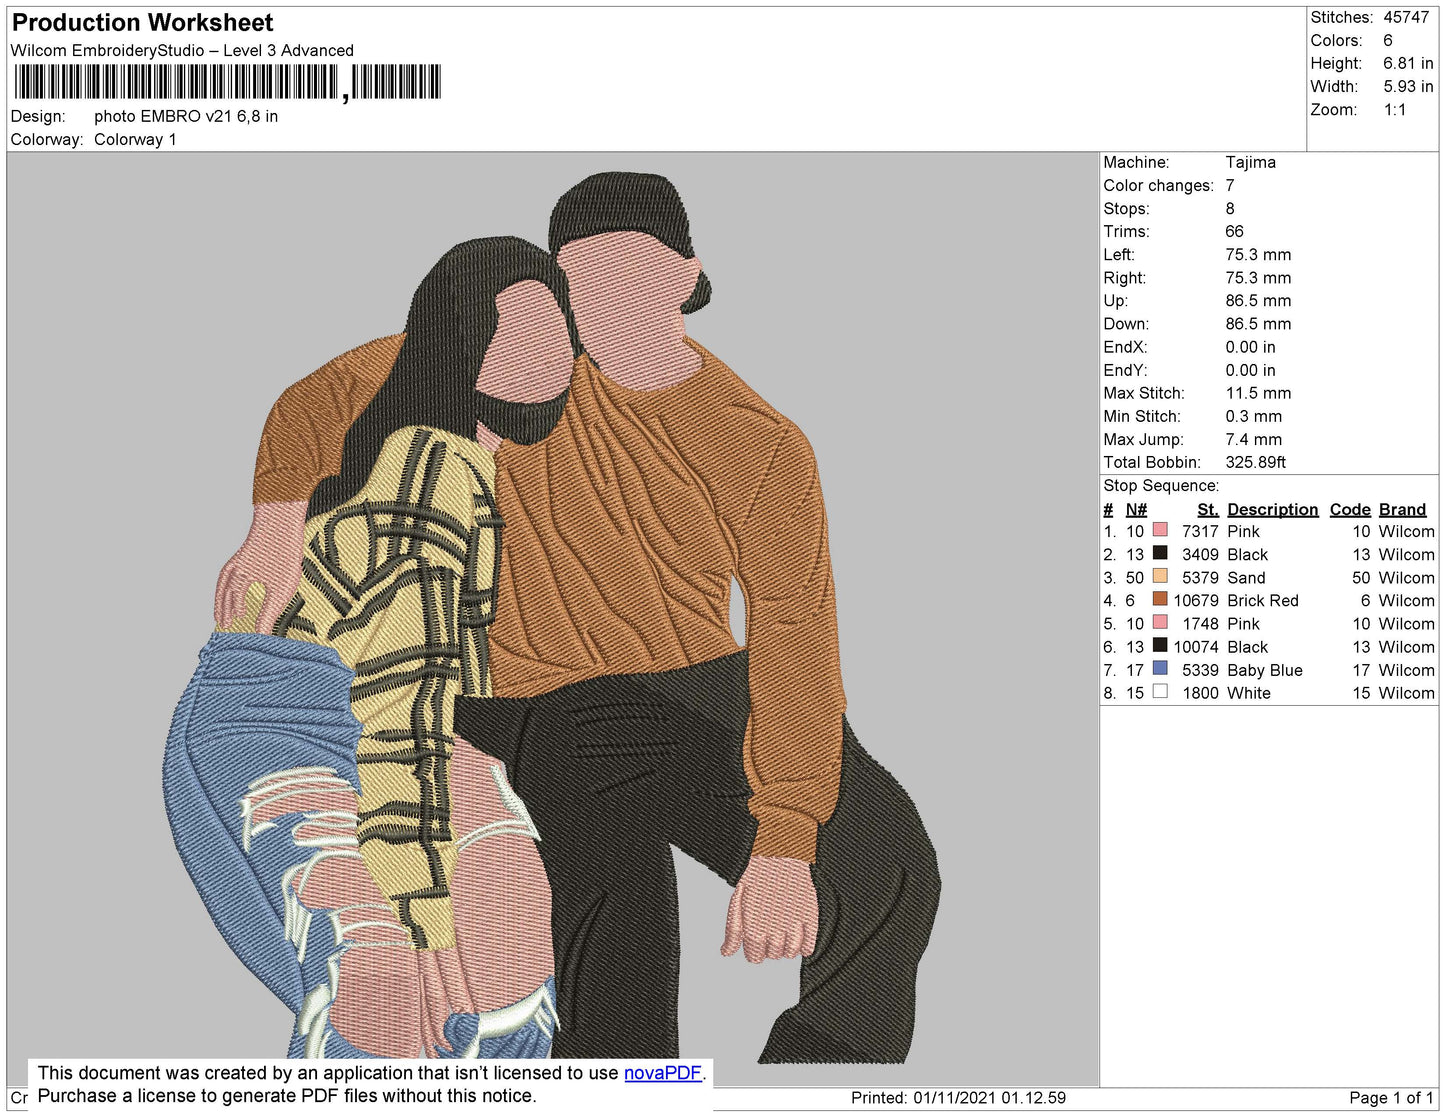Click the embroidery design preview image
The height and width of the screenshot is (1117, 1445).
(553, 619)
